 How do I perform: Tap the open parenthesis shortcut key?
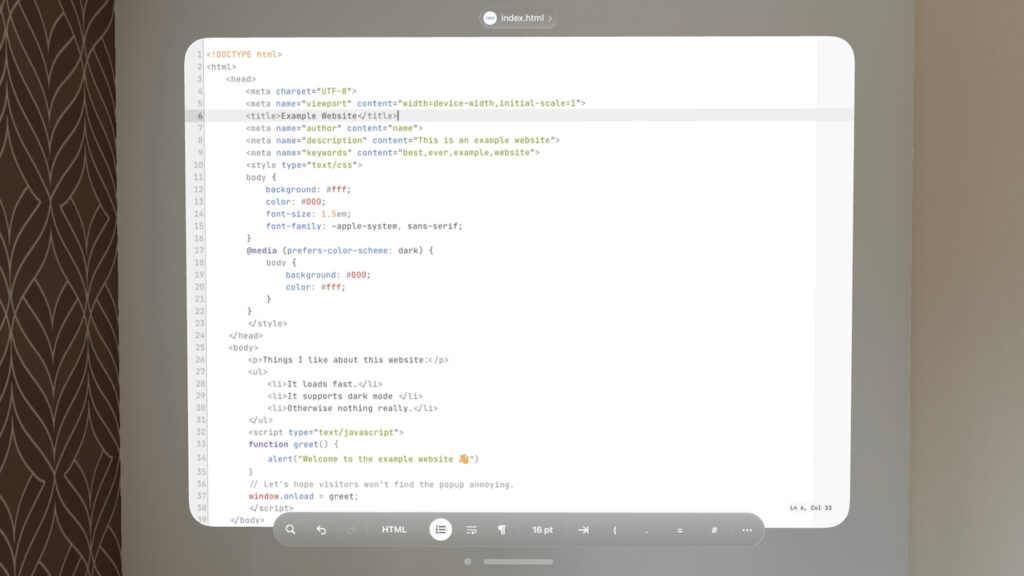click(615, 530)
